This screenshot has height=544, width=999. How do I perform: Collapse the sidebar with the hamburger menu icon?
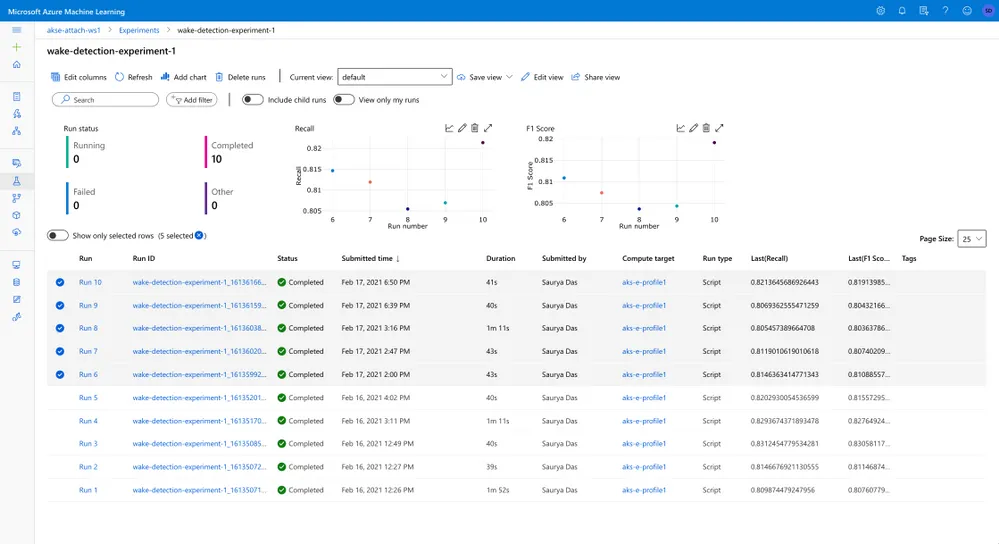[x=17, y=30]
